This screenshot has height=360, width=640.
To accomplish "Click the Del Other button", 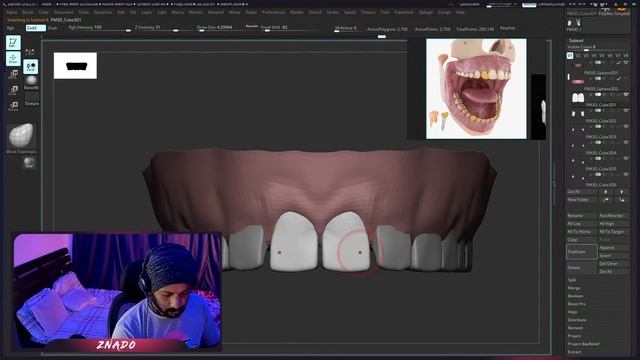I will (614, 264).
